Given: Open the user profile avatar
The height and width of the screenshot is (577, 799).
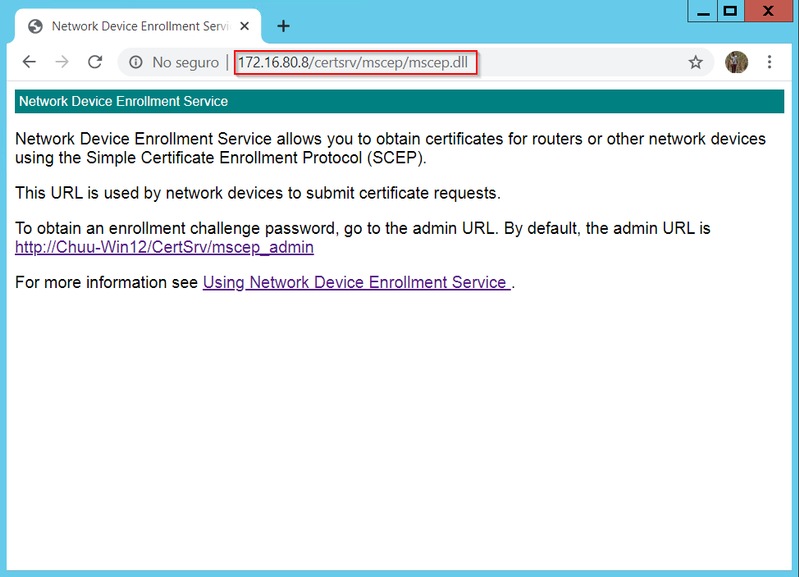Looking at the screenshot, I should click(x=736, y=62).
